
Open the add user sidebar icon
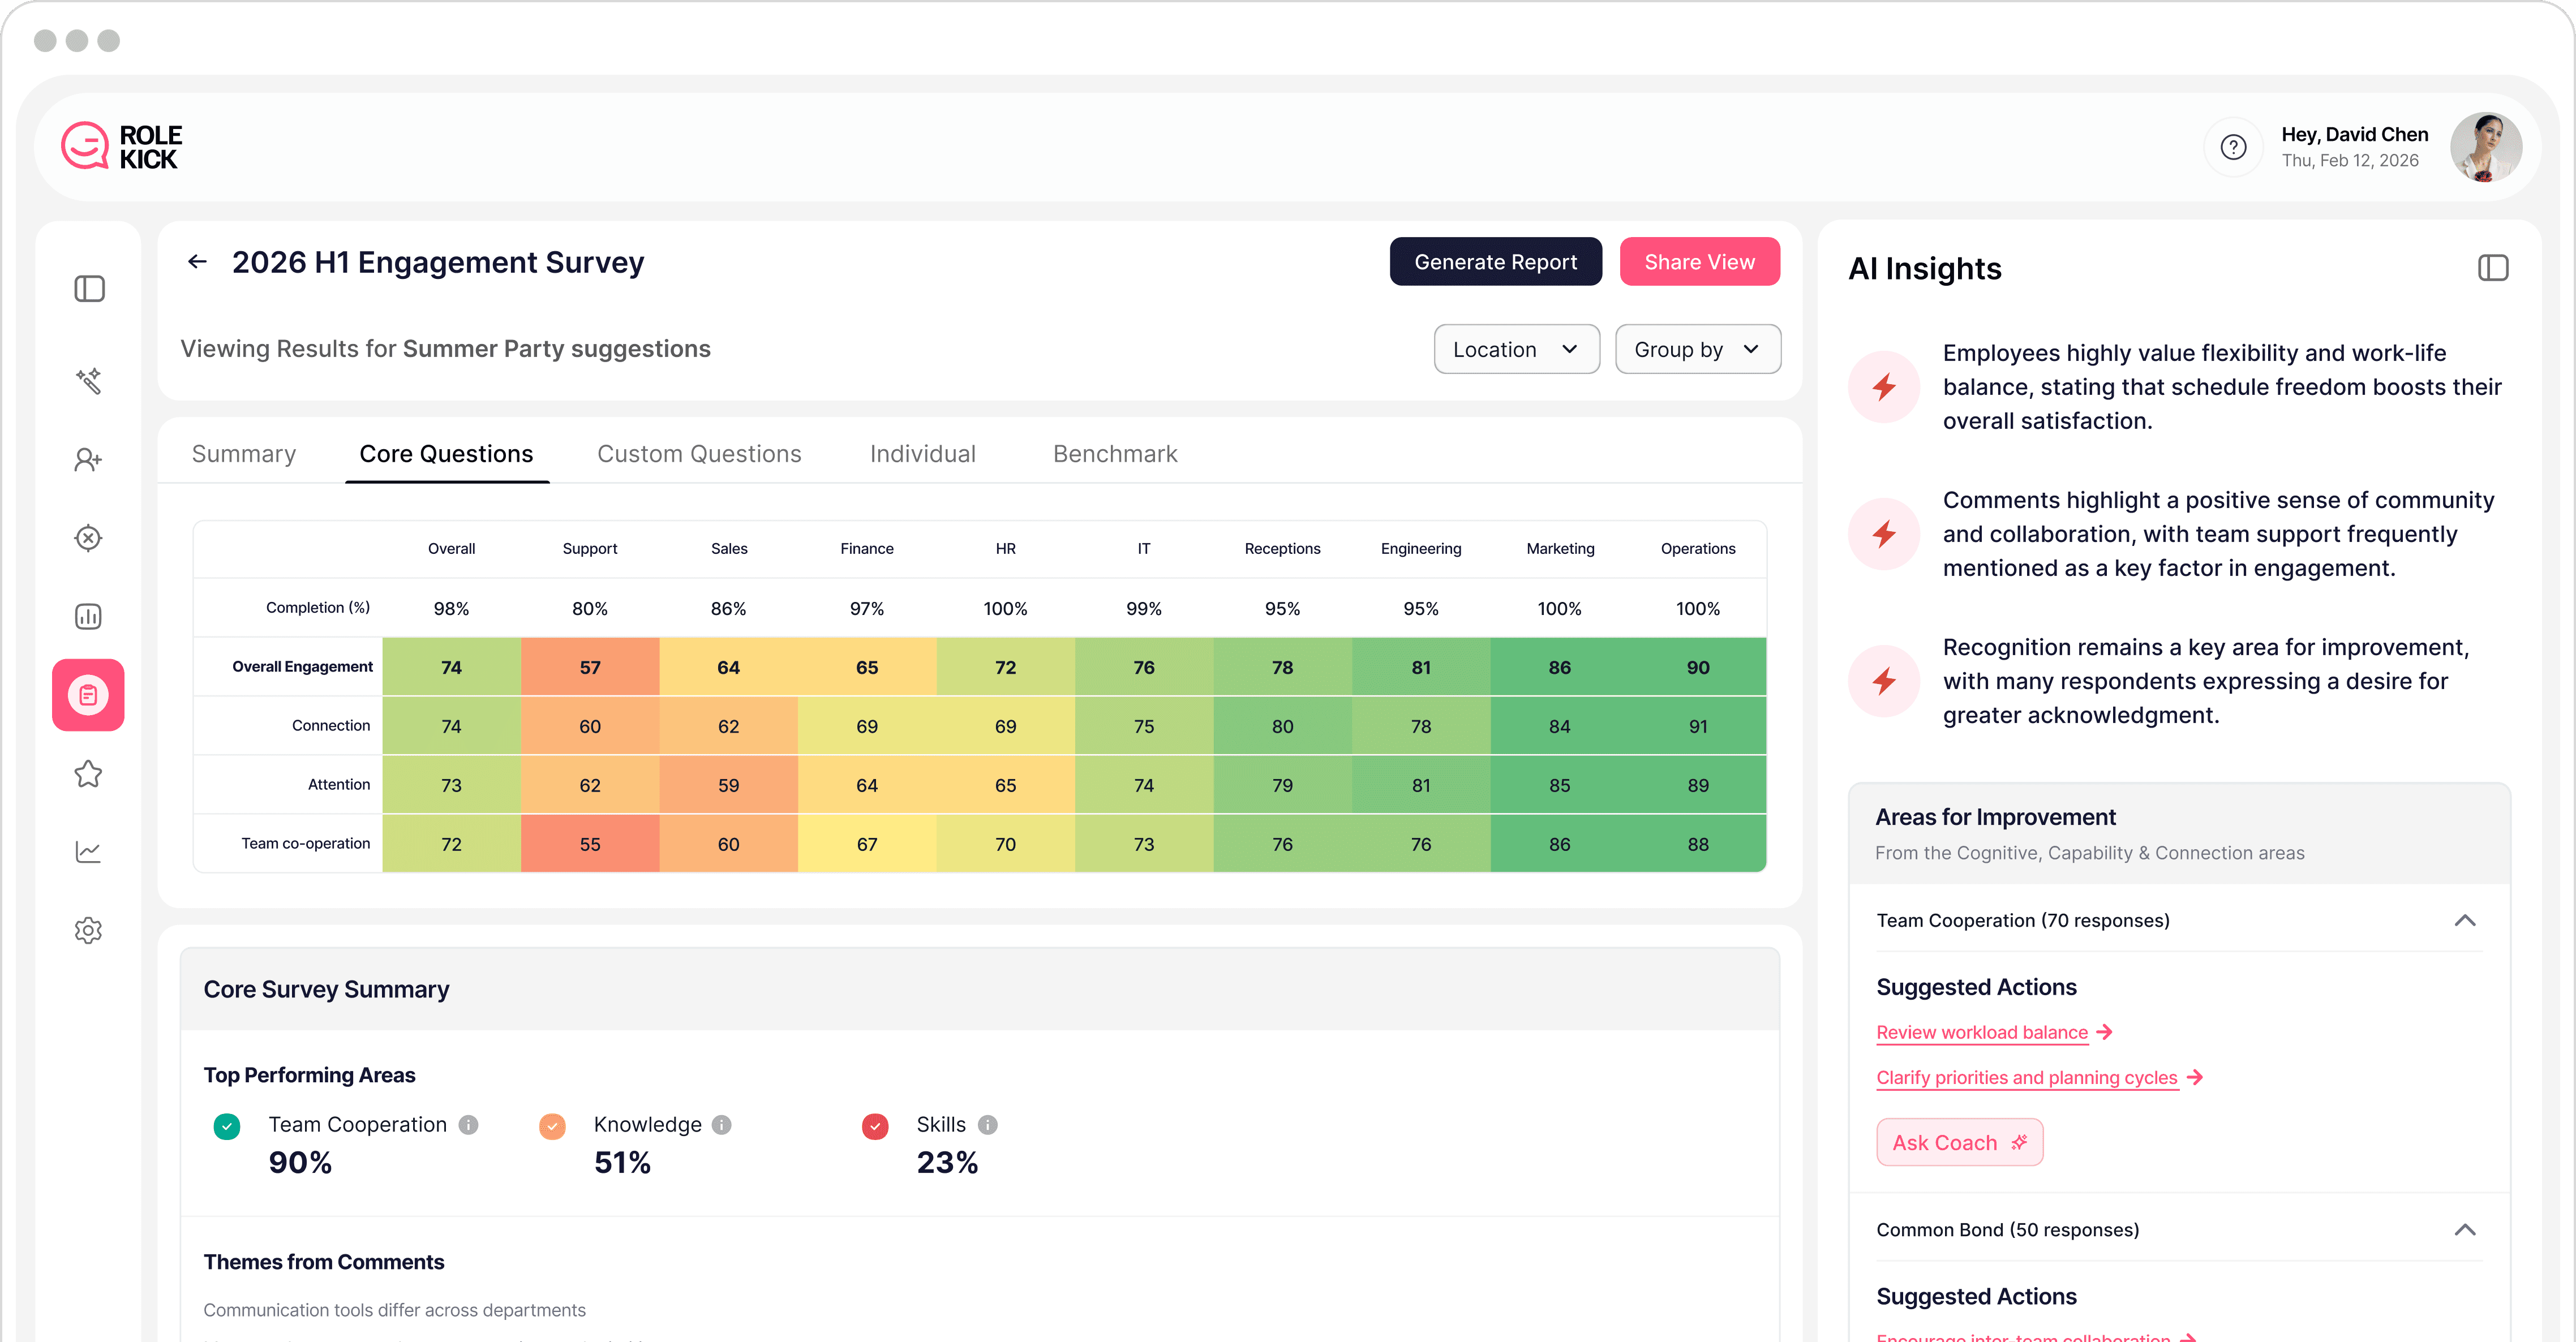point(88,460)
